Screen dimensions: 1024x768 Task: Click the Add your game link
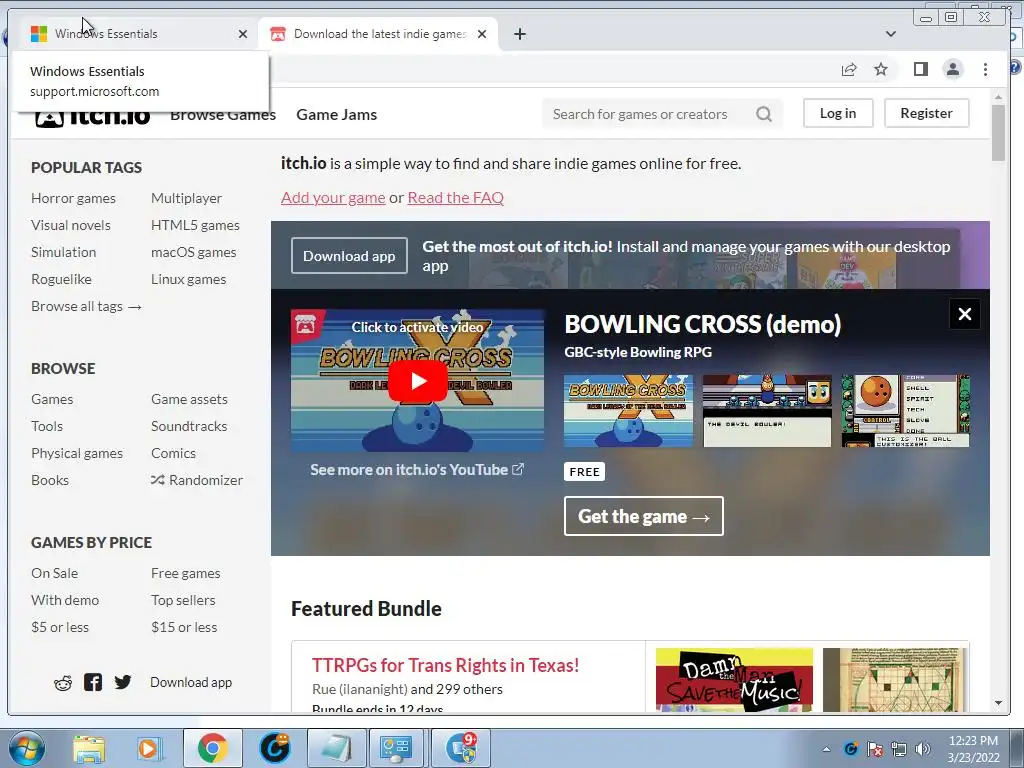click(x=333, y=197)
